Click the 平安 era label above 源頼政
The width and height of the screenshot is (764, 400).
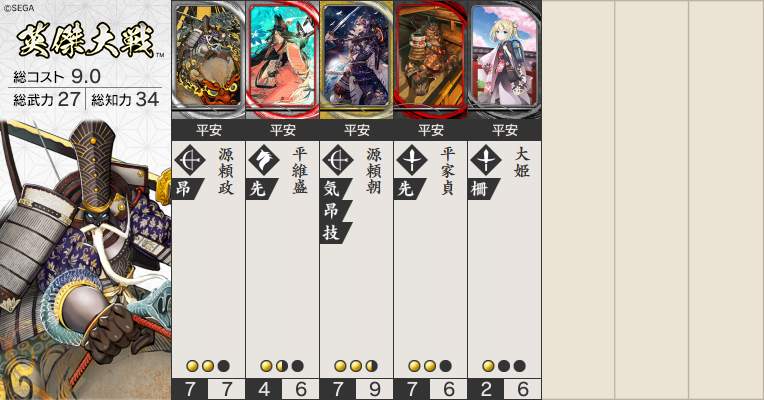[x=209, y=130]
